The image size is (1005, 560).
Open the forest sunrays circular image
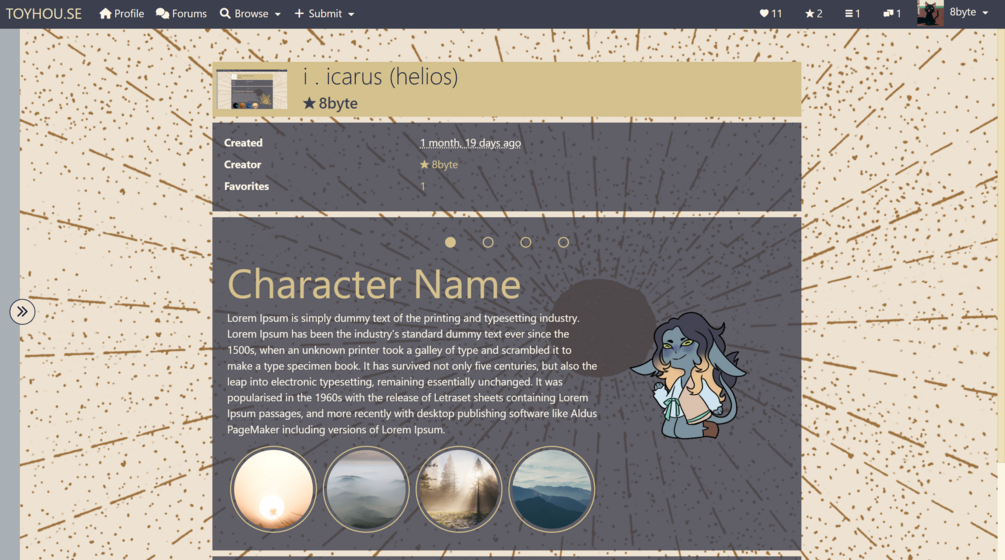pyautogui.click(x=459, y=490)
